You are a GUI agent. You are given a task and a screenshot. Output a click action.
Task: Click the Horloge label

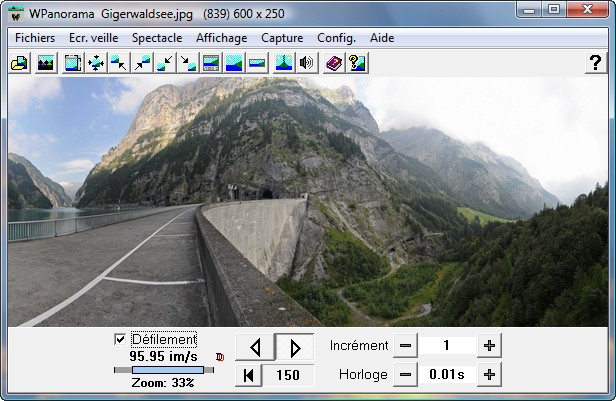(363, 375)
